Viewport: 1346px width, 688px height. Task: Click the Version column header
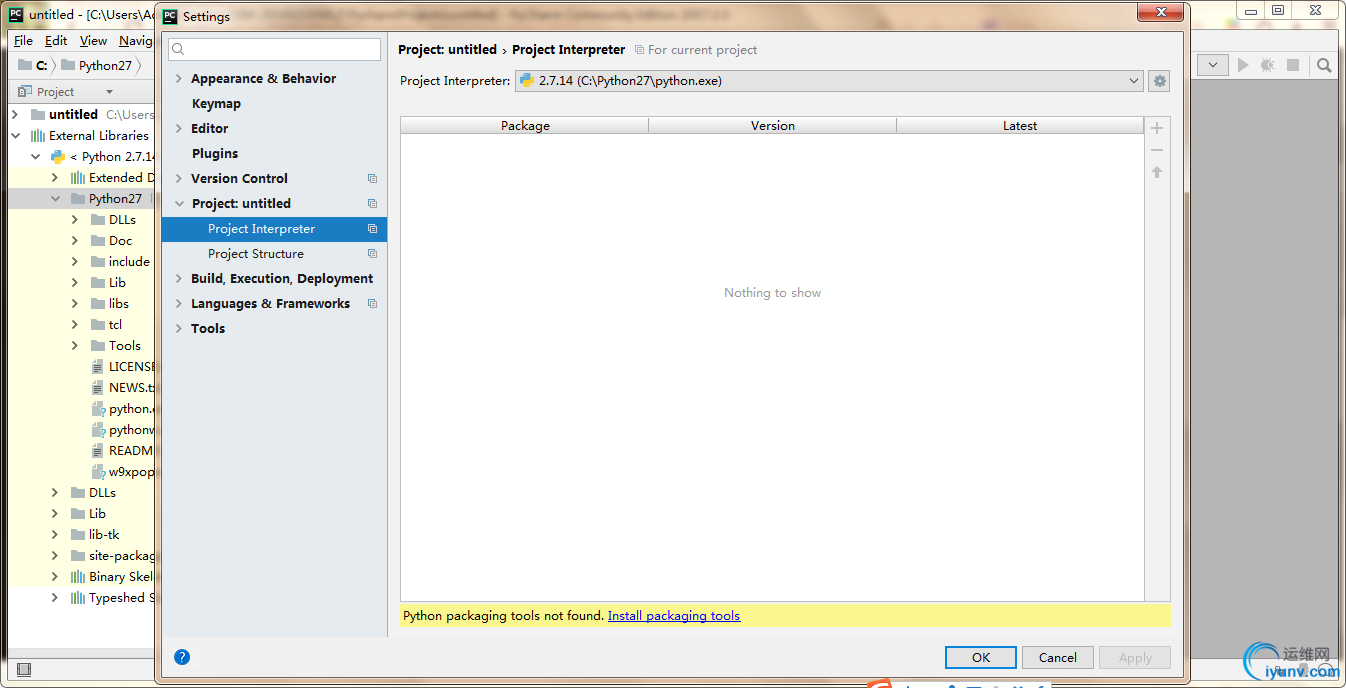tap(773, 126)
